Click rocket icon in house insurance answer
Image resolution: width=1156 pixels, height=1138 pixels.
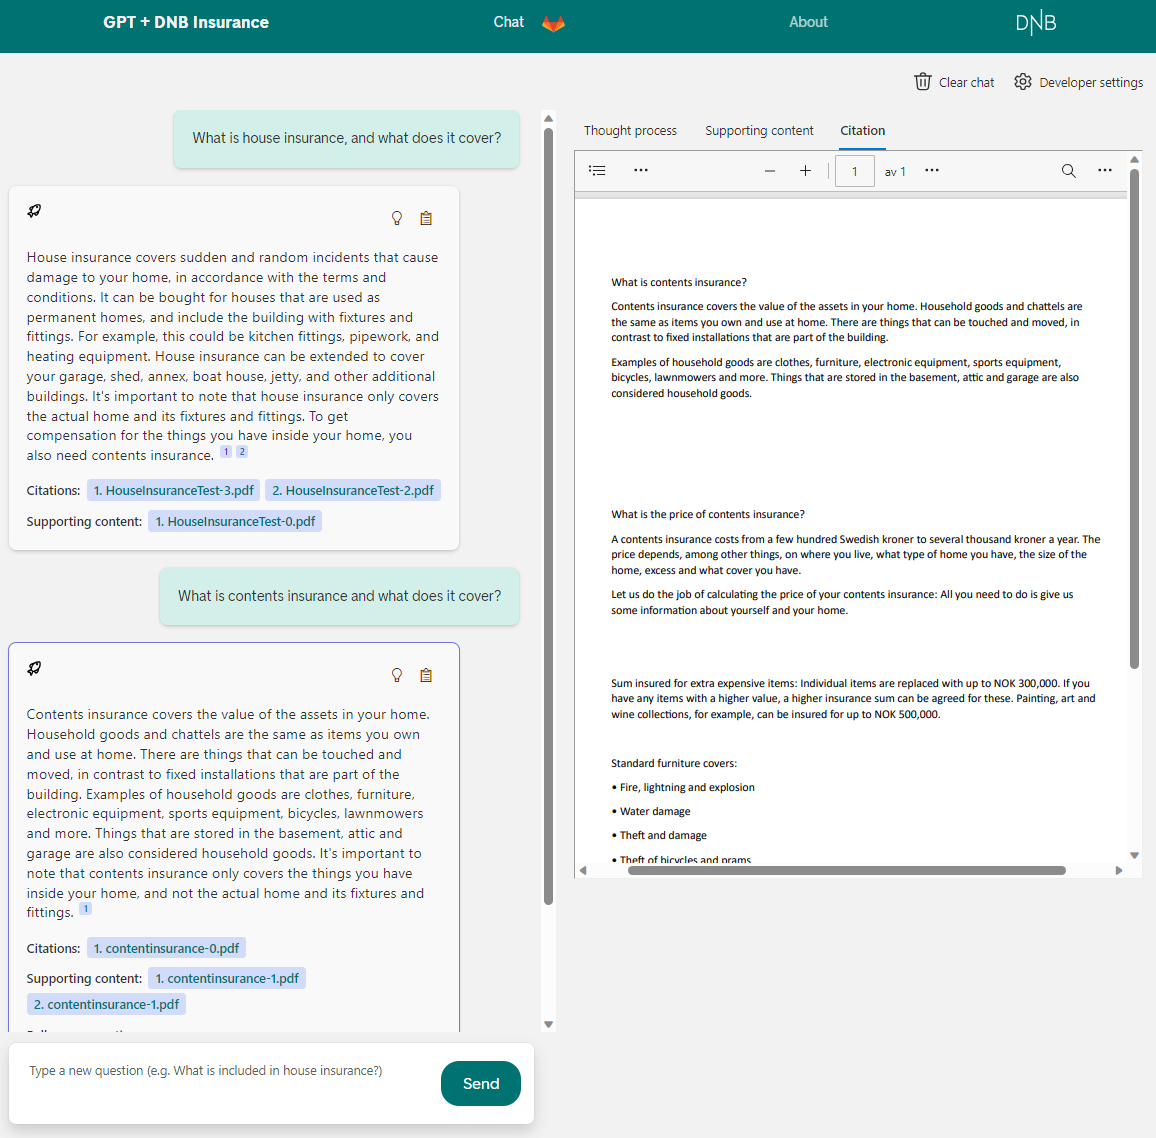coord(34,211)
